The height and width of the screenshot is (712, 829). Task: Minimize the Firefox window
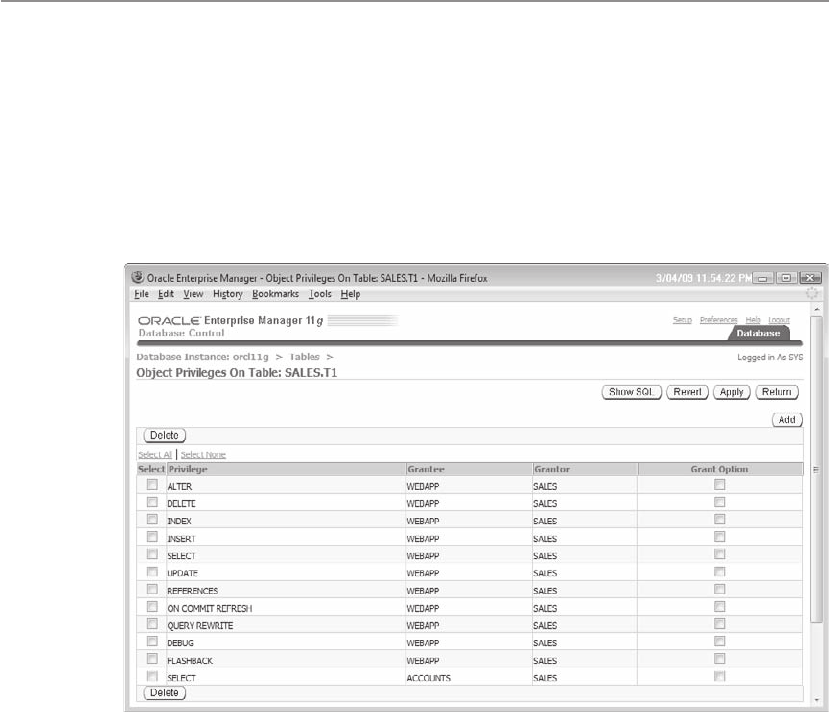pos(763,278)
